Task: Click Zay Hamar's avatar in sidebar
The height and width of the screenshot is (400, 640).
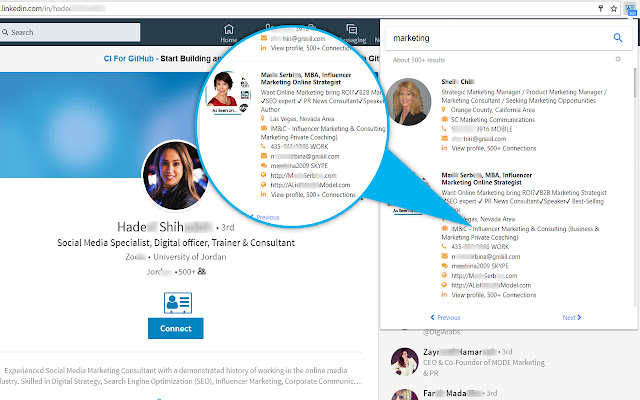Action: pos(404,362)
